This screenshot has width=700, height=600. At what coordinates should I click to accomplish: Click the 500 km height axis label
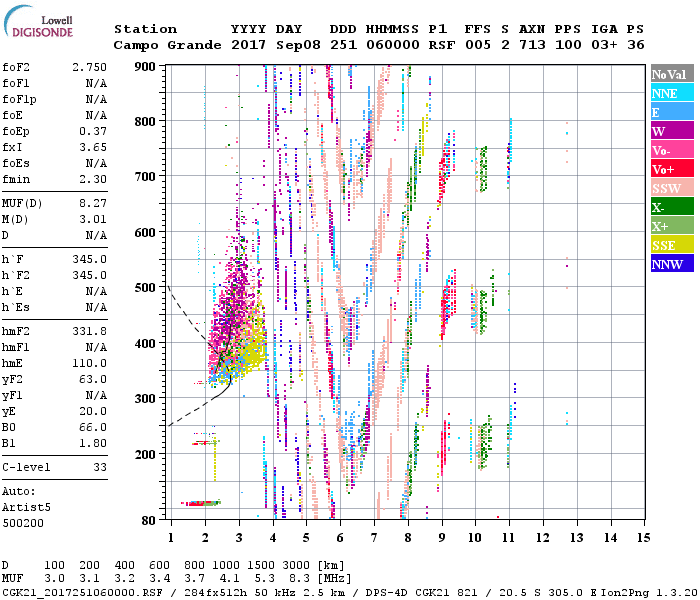pos(145,288)
